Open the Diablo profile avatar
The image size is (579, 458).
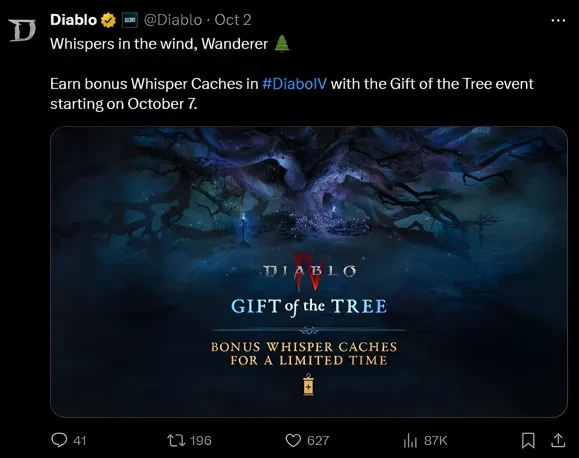[x=23, y=30]
